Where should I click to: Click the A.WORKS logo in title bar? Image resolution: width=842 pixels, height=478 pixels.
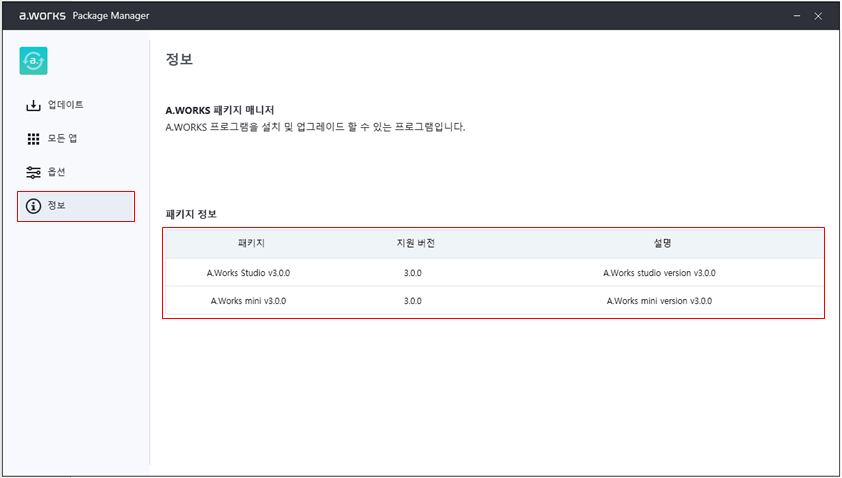[x=41, y=16]
